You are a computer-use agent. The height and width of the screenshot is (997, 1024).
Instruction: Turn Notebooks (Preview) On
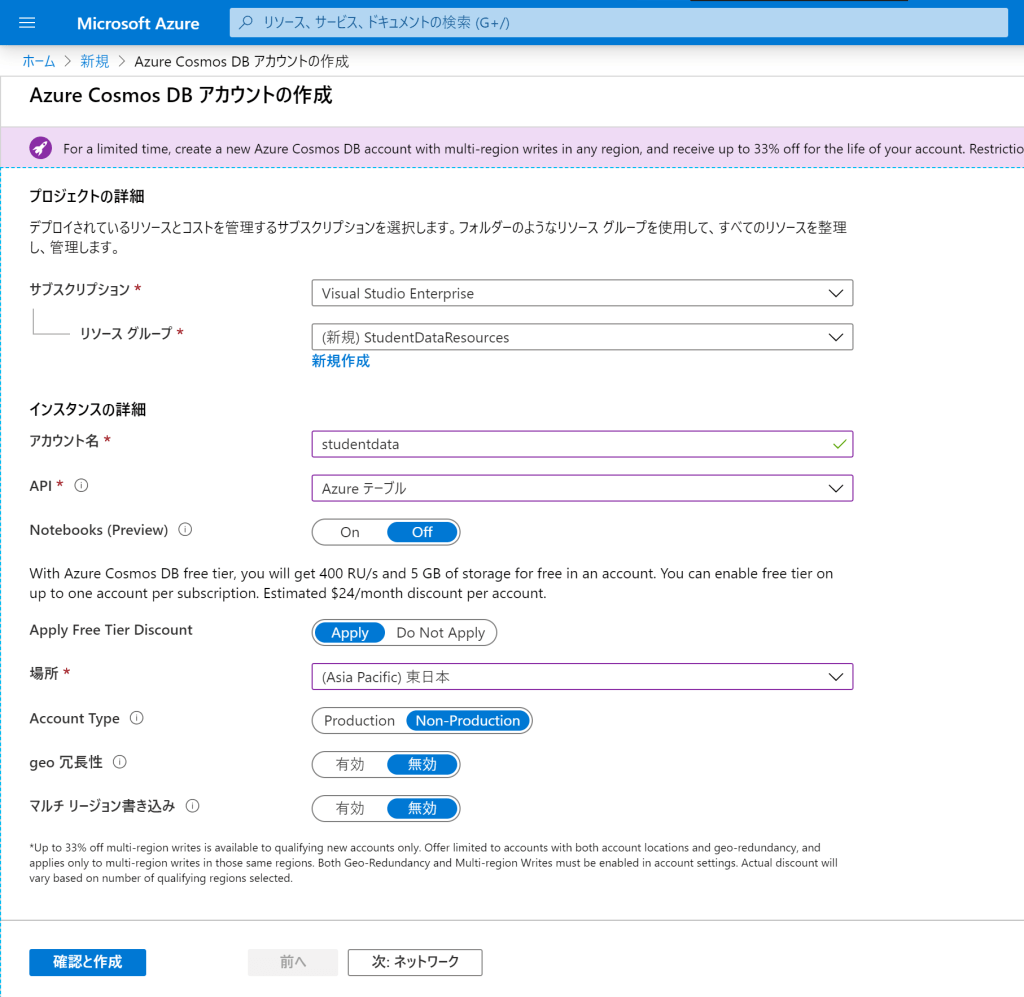click(x=350, y=532)
